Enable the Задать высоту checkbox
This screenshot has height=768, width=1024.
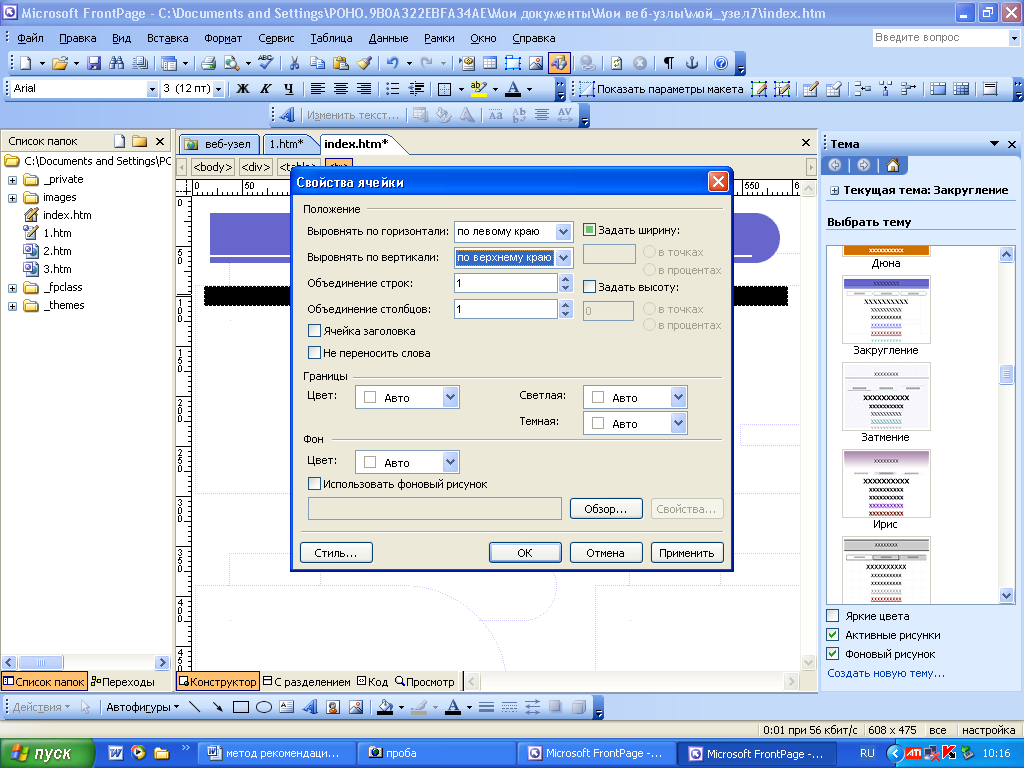pyautogui.click(x=589, y=287)
